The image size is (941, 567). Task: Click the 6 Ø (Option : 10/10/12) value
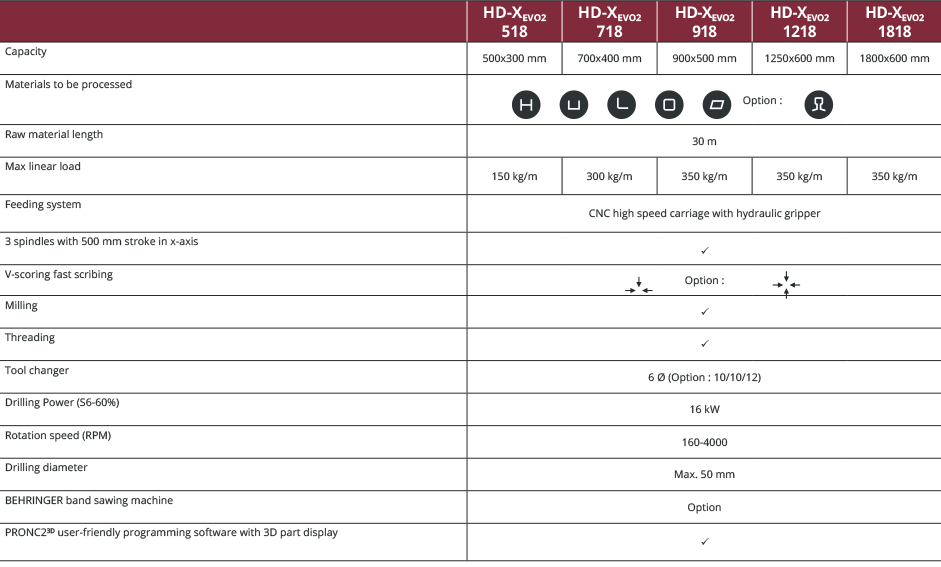[704, 377]
